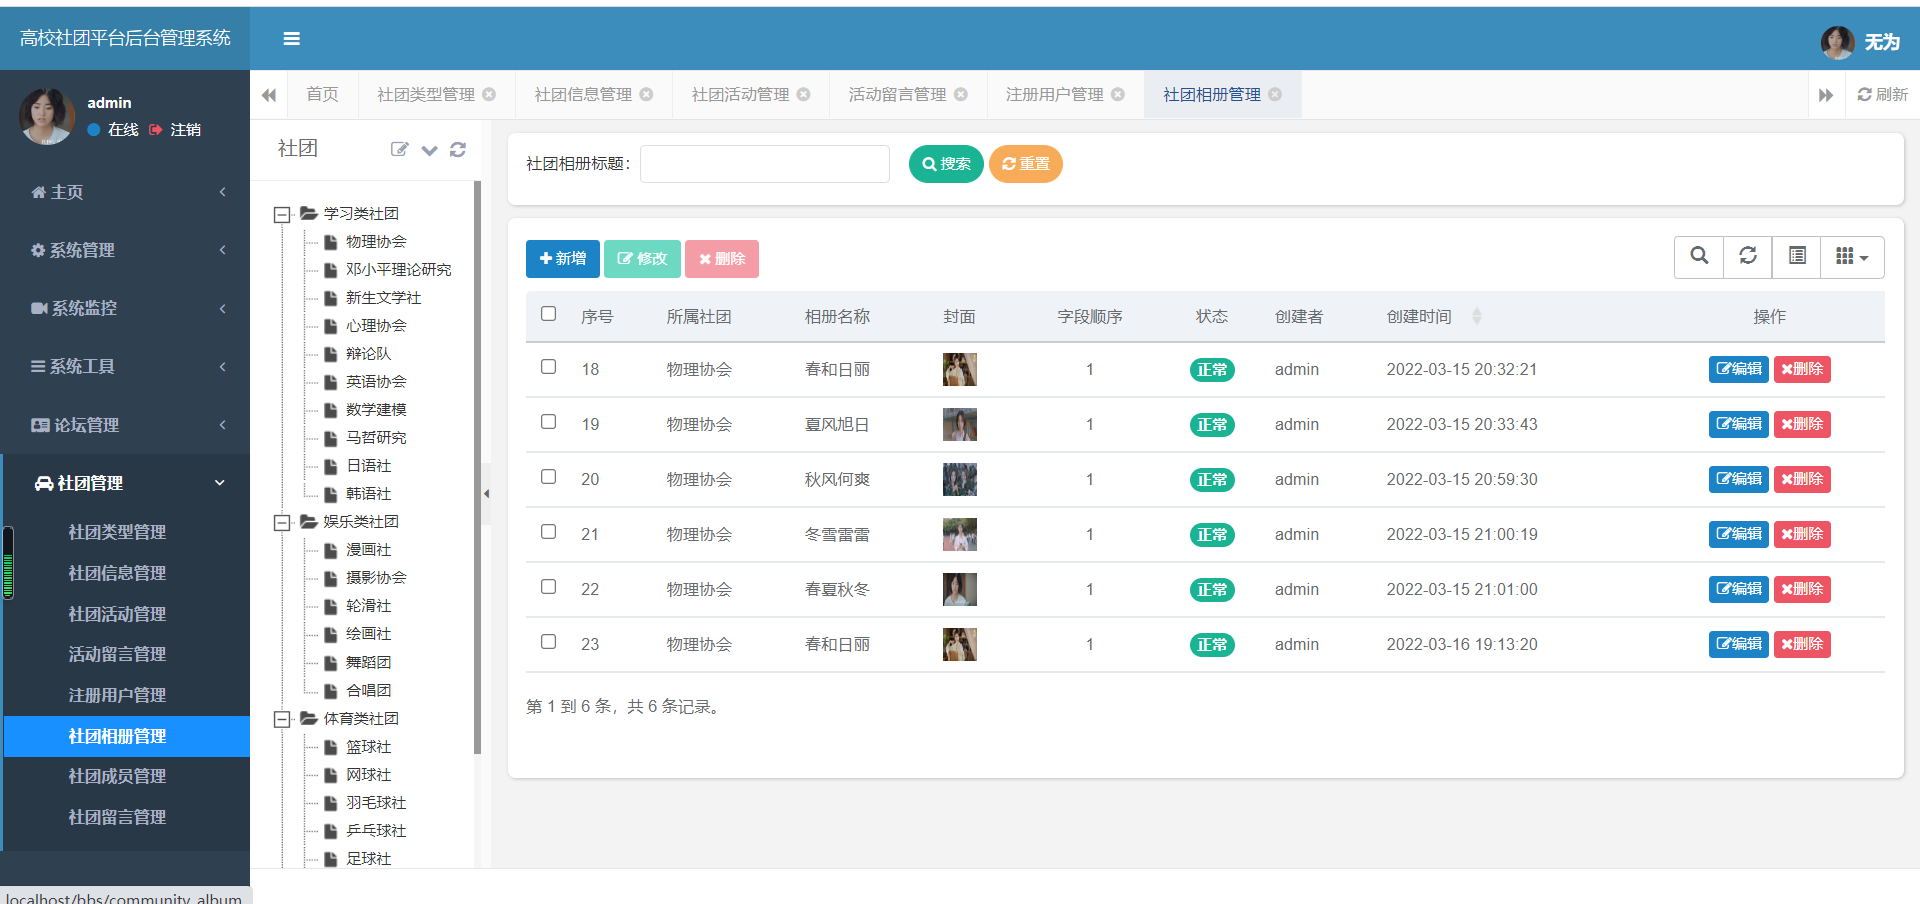This screenshot has height=904, width=1920.
Task: Close the 注册用户管理 tab
Action: tap(1118, 94)
